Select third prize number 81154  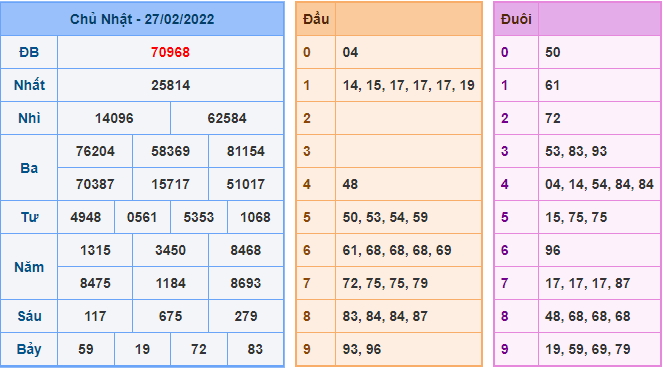246,151
